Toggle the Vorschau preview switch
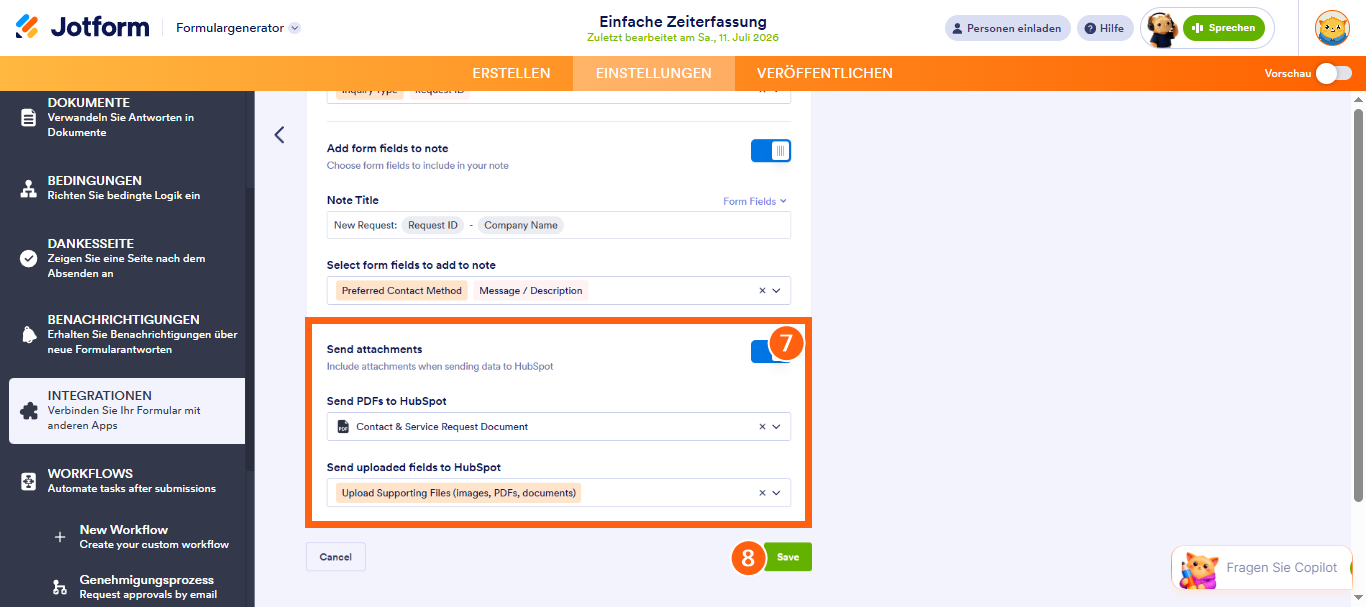1366x607 pixels. coord(1333,73)
